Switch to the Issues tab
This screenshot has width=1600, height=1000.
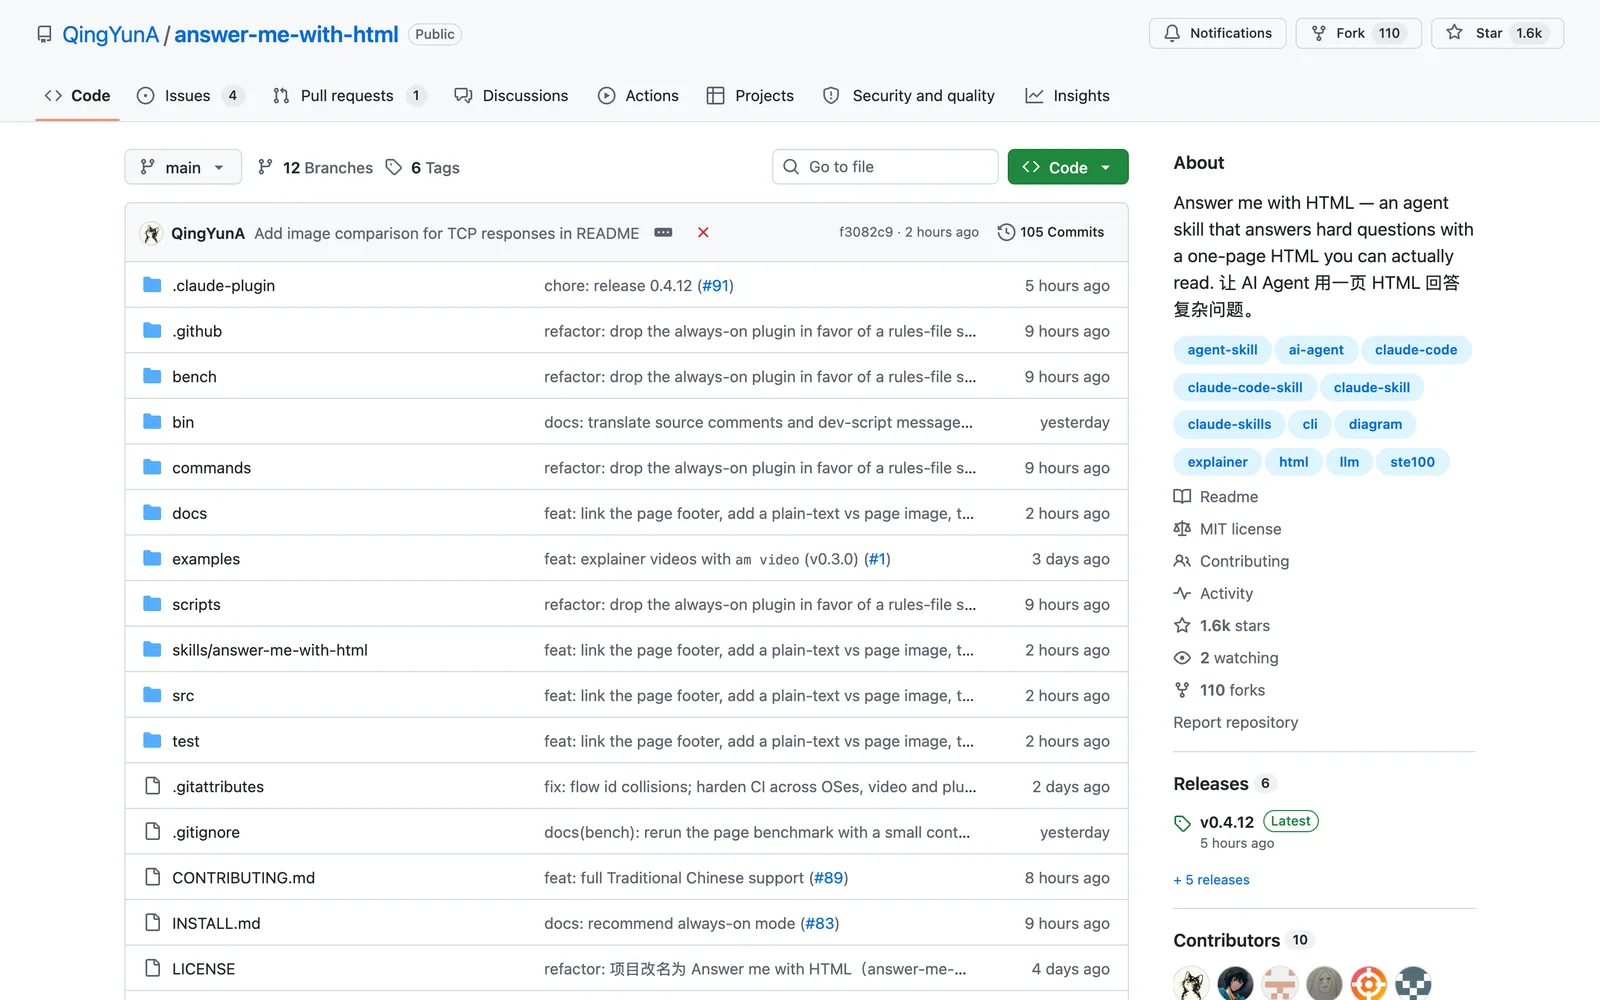coord(190,95)
